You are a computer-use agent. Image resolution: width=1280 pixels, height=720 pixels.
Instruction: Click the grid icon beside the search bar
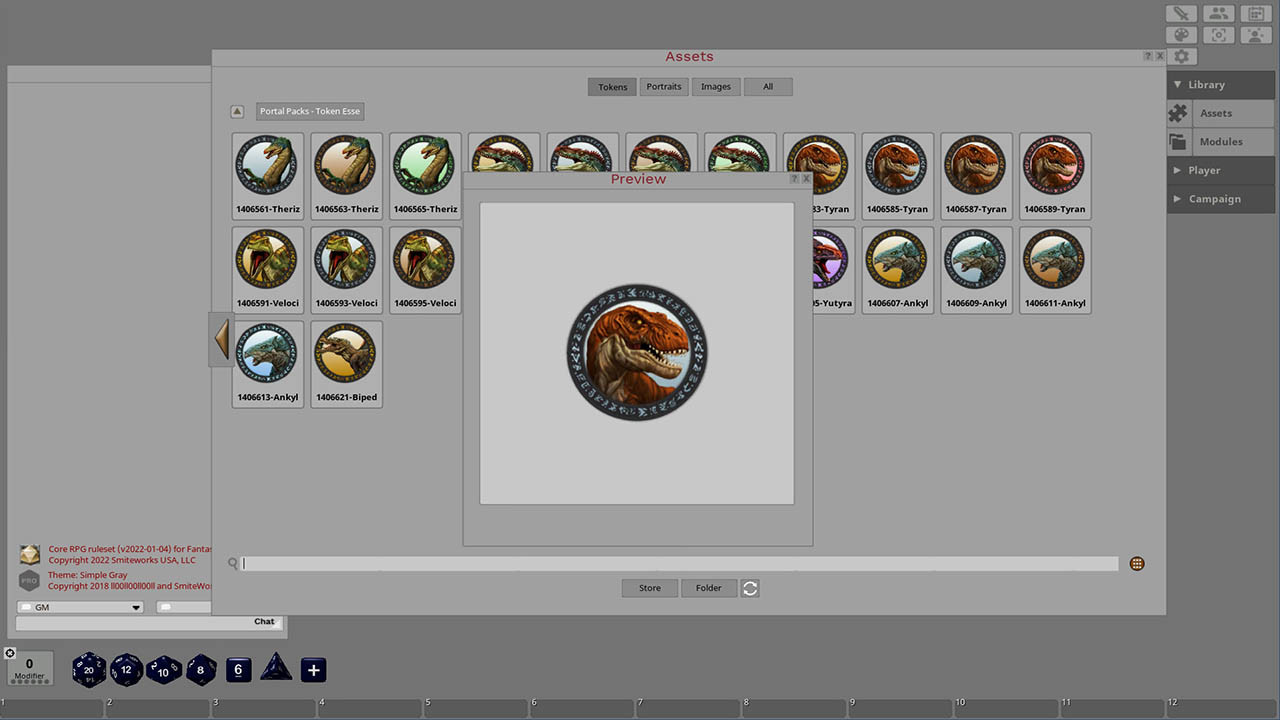pyautogui.click(x=1137, y=563)
